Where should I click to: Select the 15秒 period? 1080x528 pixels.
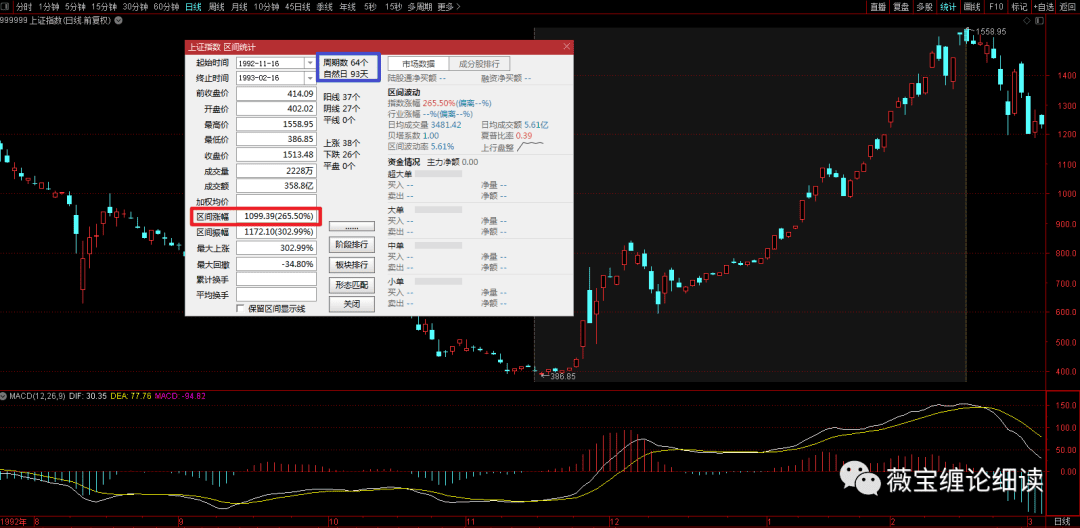tap(393, 7)
